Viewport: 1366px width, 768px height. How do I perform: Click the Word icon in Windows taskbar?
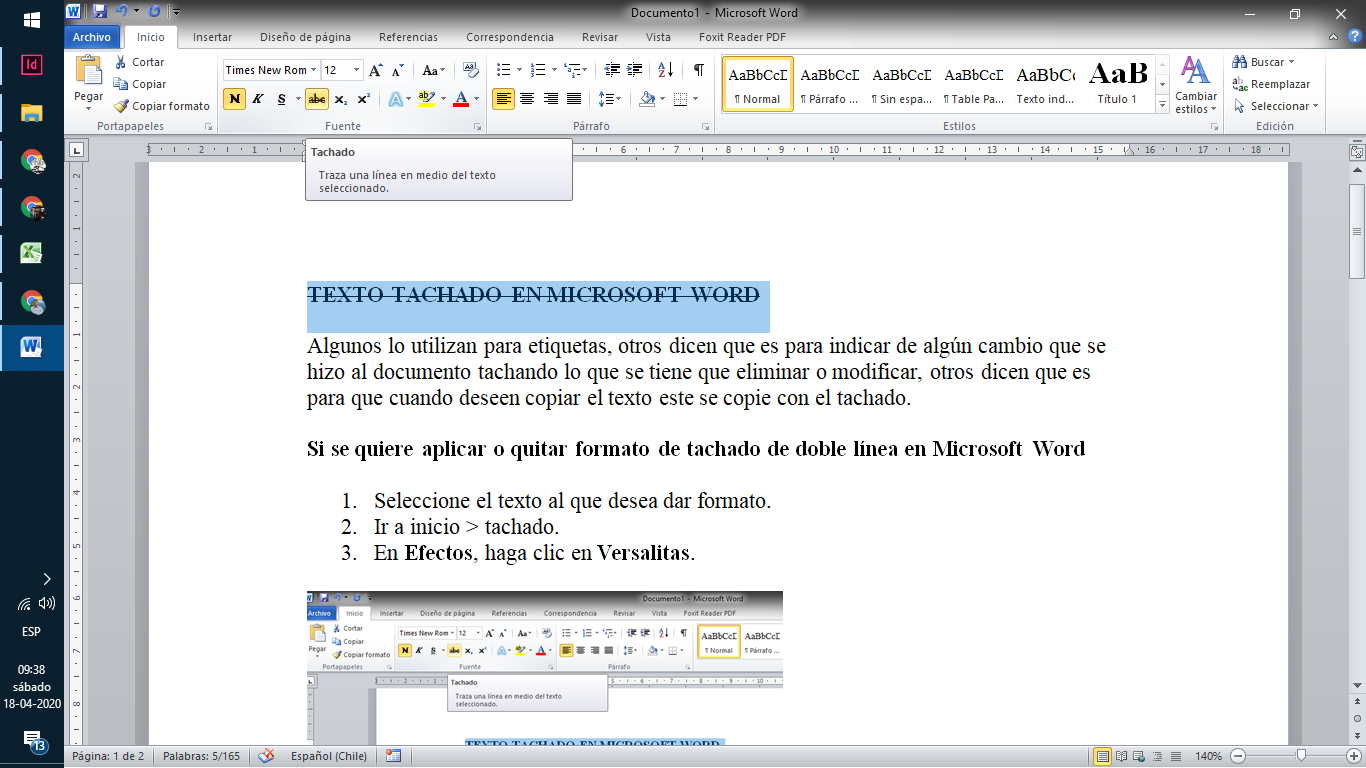pyautogui.click(x=32, y=347)
